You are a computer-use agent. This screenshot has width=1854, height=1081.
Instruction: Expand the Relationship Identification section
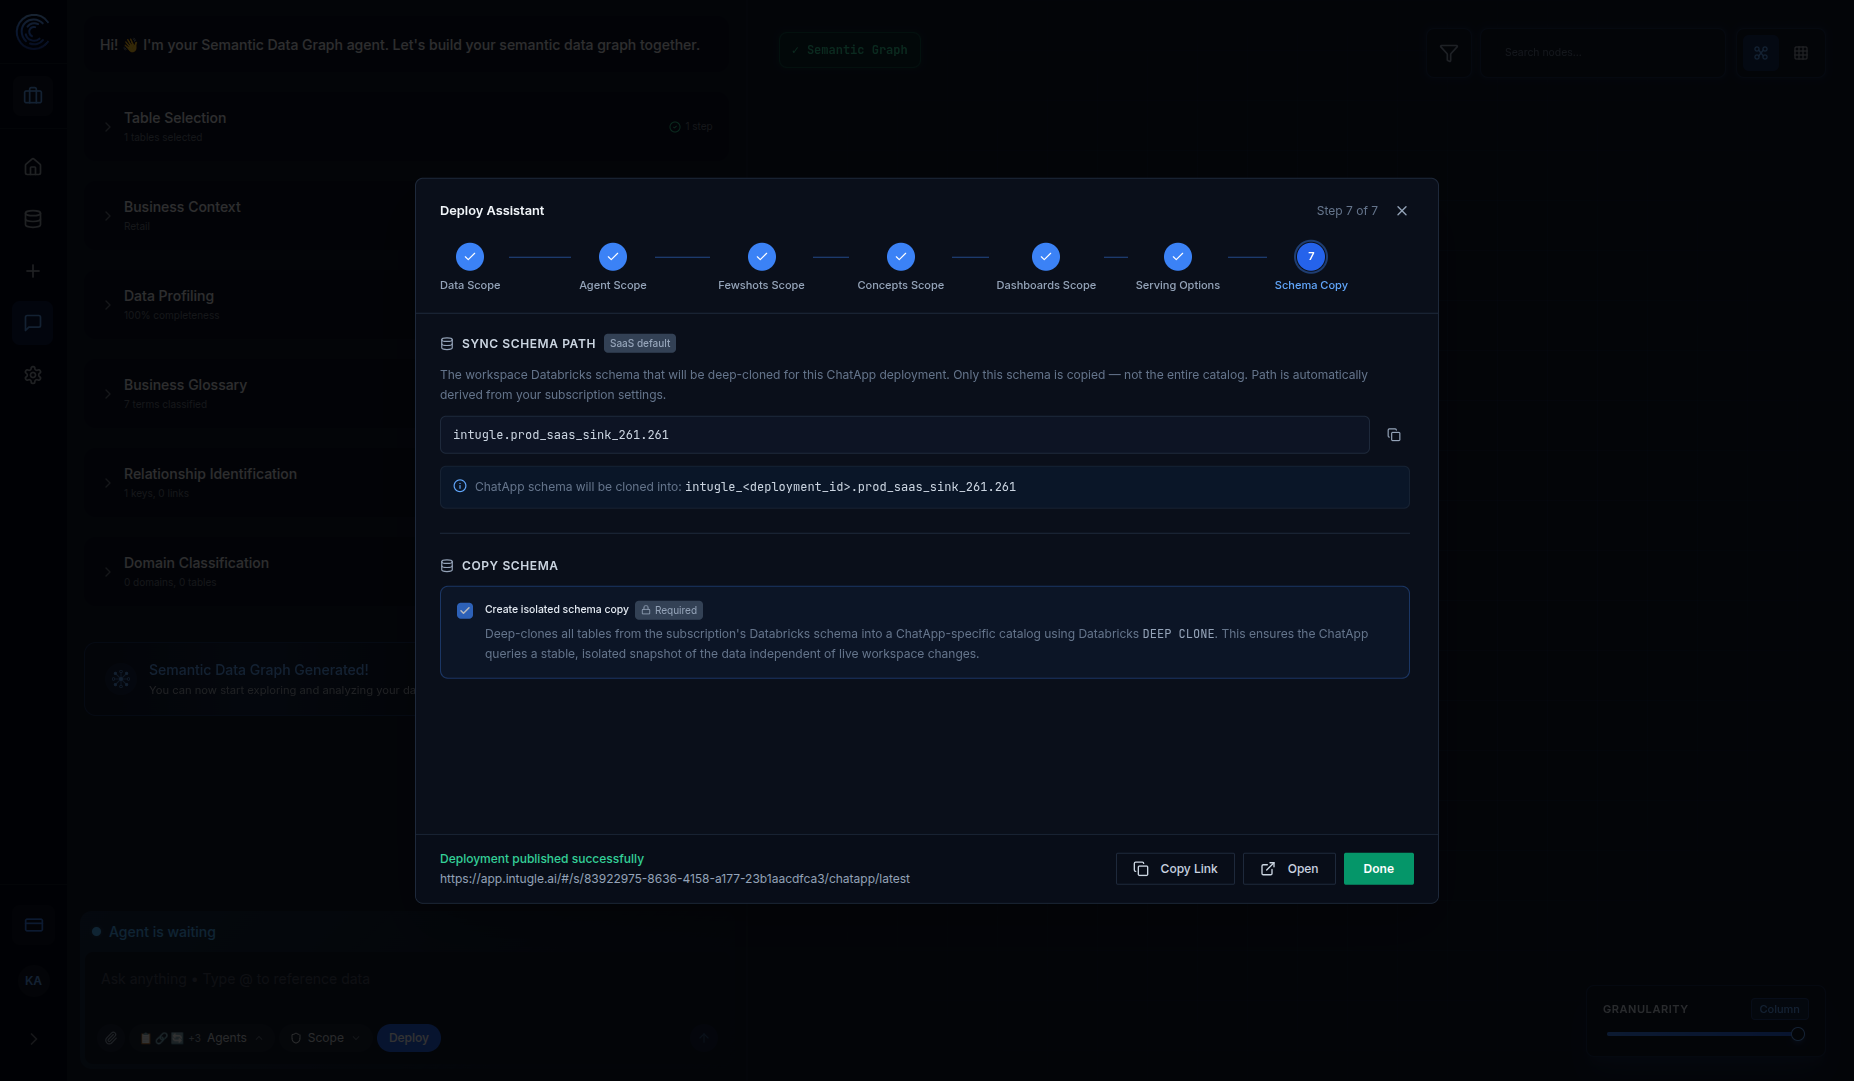click(108, 483)
